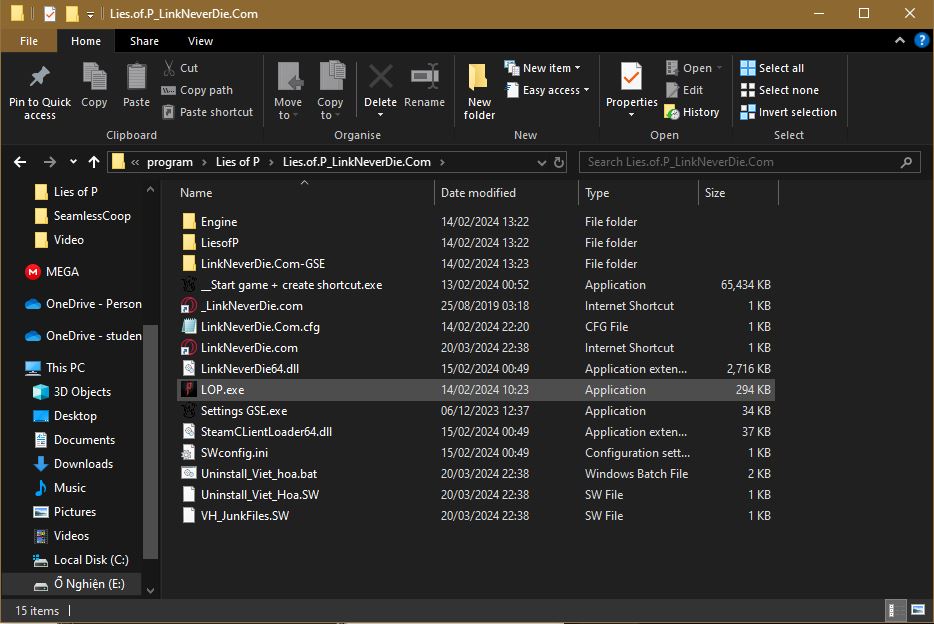The image size is (934, 624).
Task: Go up one folder level arrow
Action: [94, 162]
